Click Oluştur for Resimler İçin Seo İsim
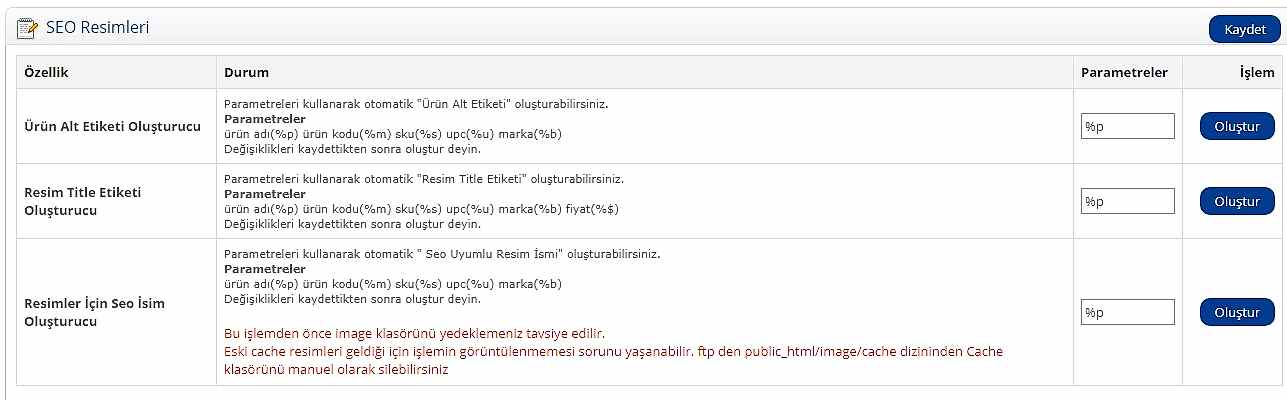Viewport: 1287px width, 400px height. [x=1237, y=312]
